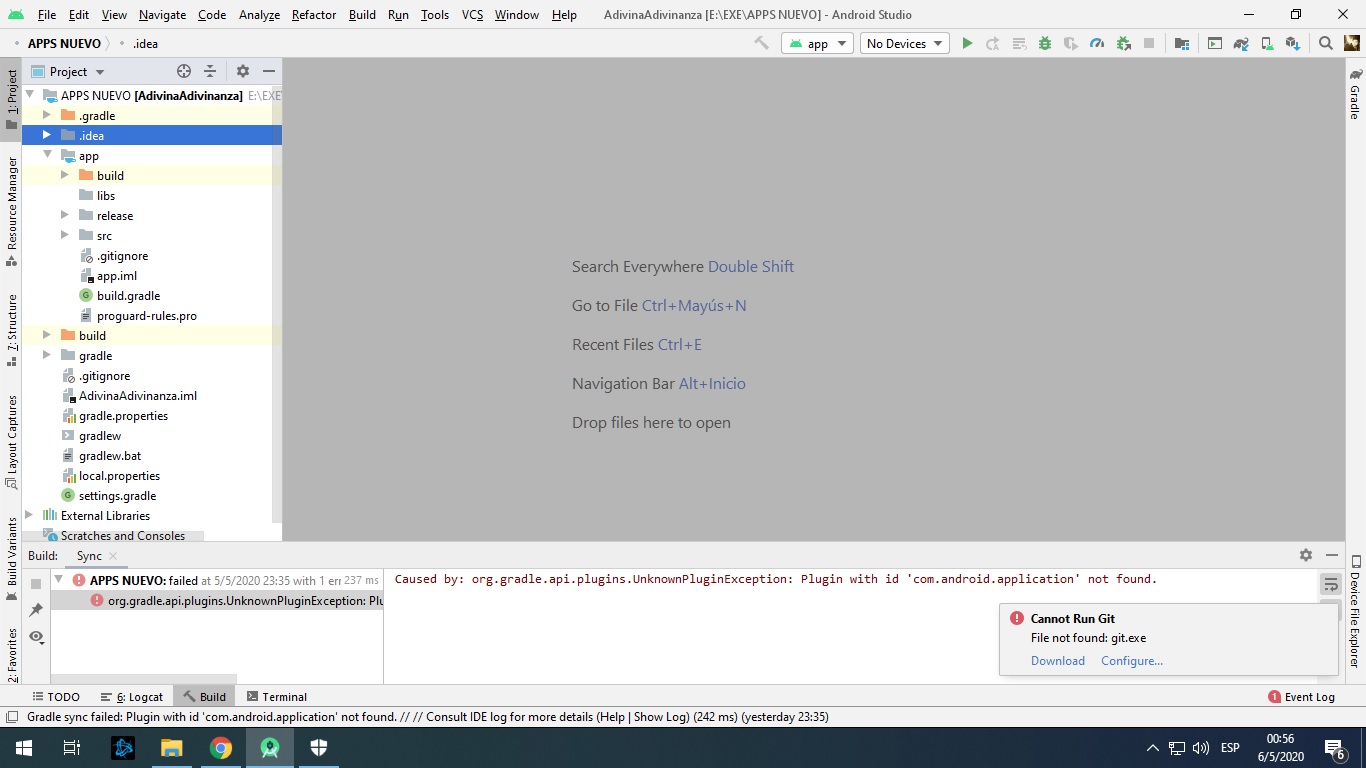The height and width of the screenshot is (768, 1366).
Task: Expand the .idea folder arrow
Action: coord(46,135)
